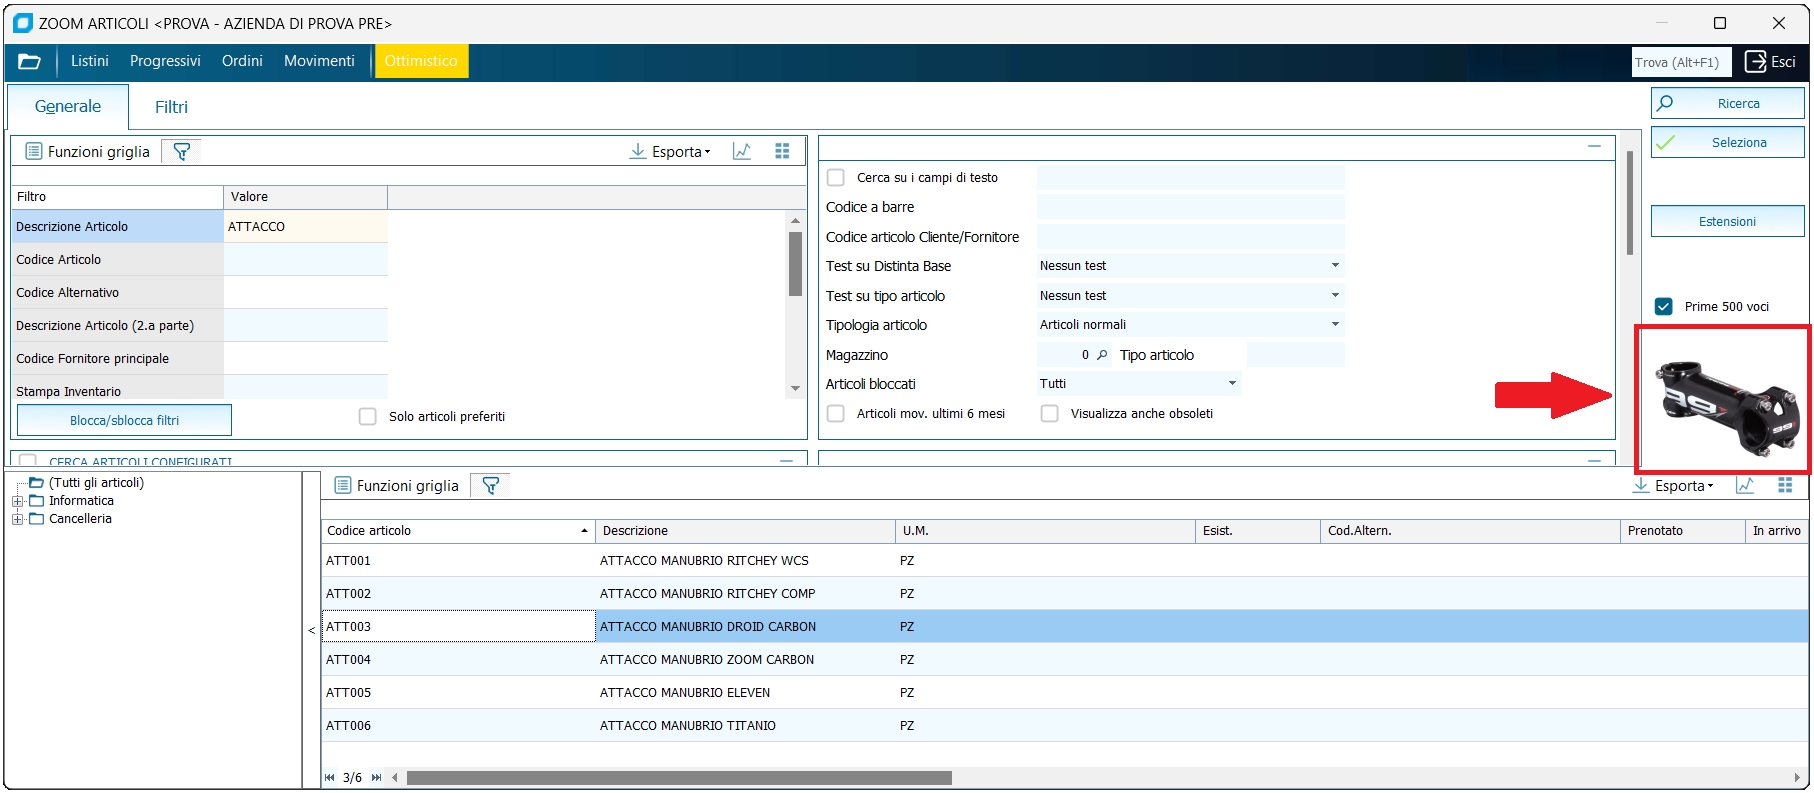The height and width of the screenshot is (793, 1814).
Task: Open the Listini menu
Action: 89,62
